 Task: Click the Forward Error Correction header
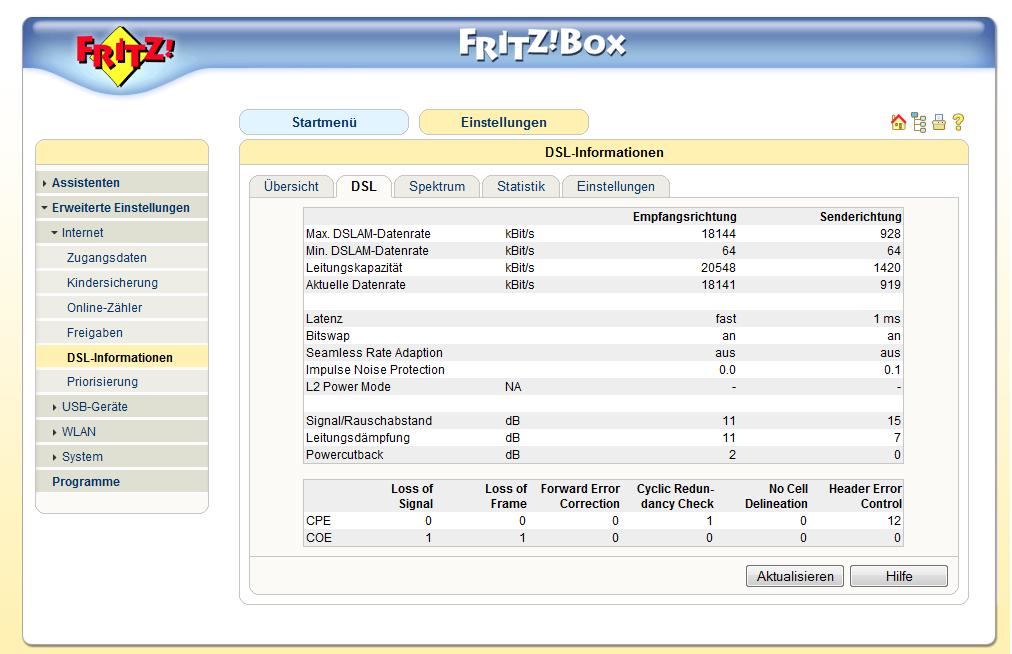tap(580, 496)
